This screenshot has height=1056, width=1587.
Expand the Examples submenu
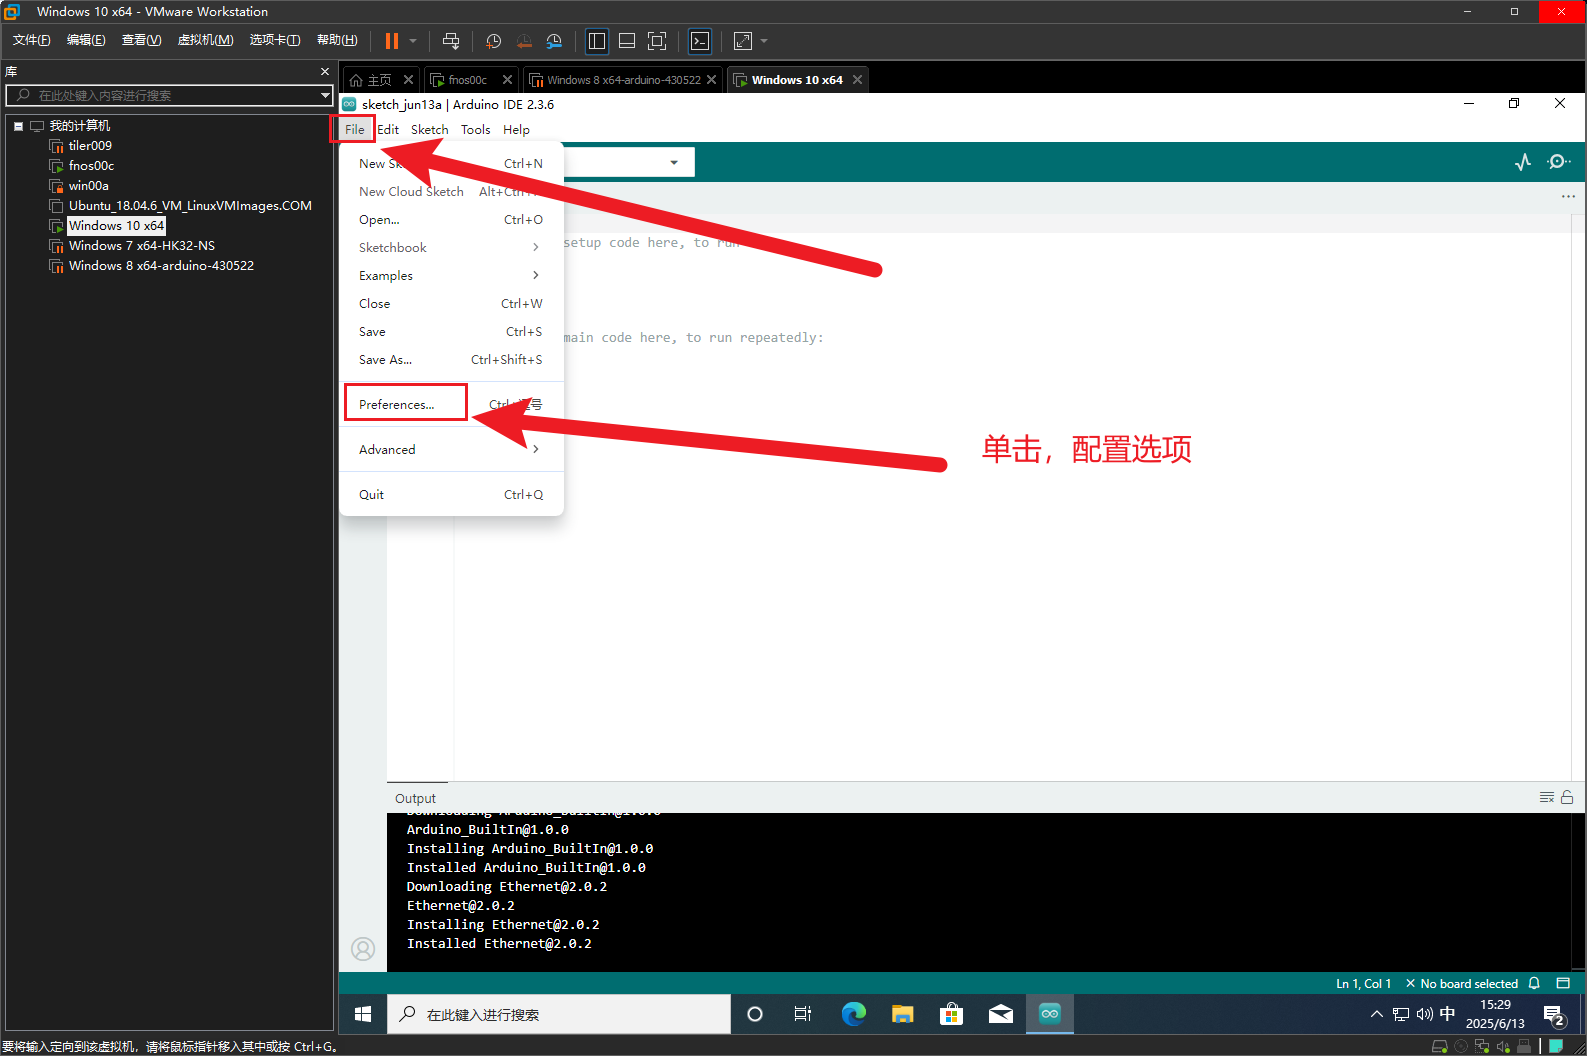[x=451, y=276]
